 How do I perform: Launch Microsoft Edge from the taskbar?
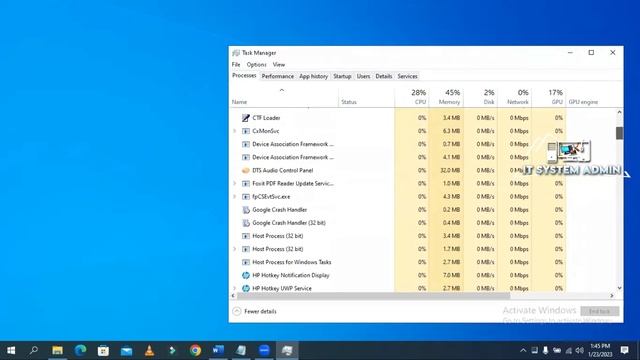coord(80,350)
